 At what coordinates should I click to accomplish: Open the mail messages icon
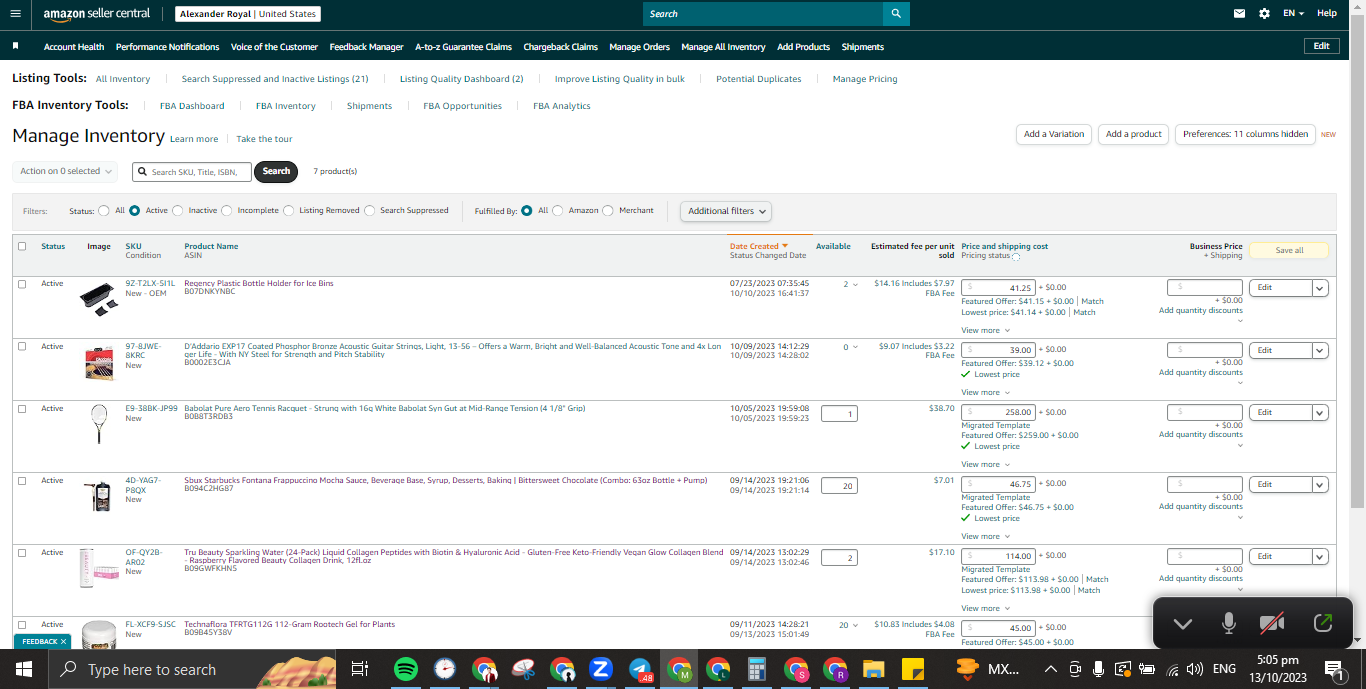(1240, 13)
